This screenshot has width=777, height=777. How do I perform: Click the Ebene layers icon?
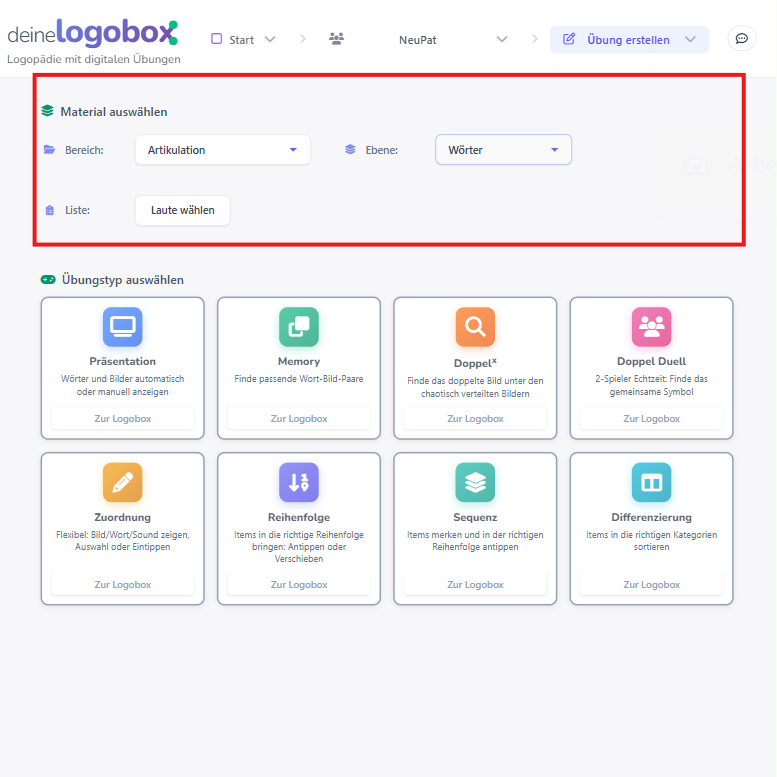tap(350, 149)
